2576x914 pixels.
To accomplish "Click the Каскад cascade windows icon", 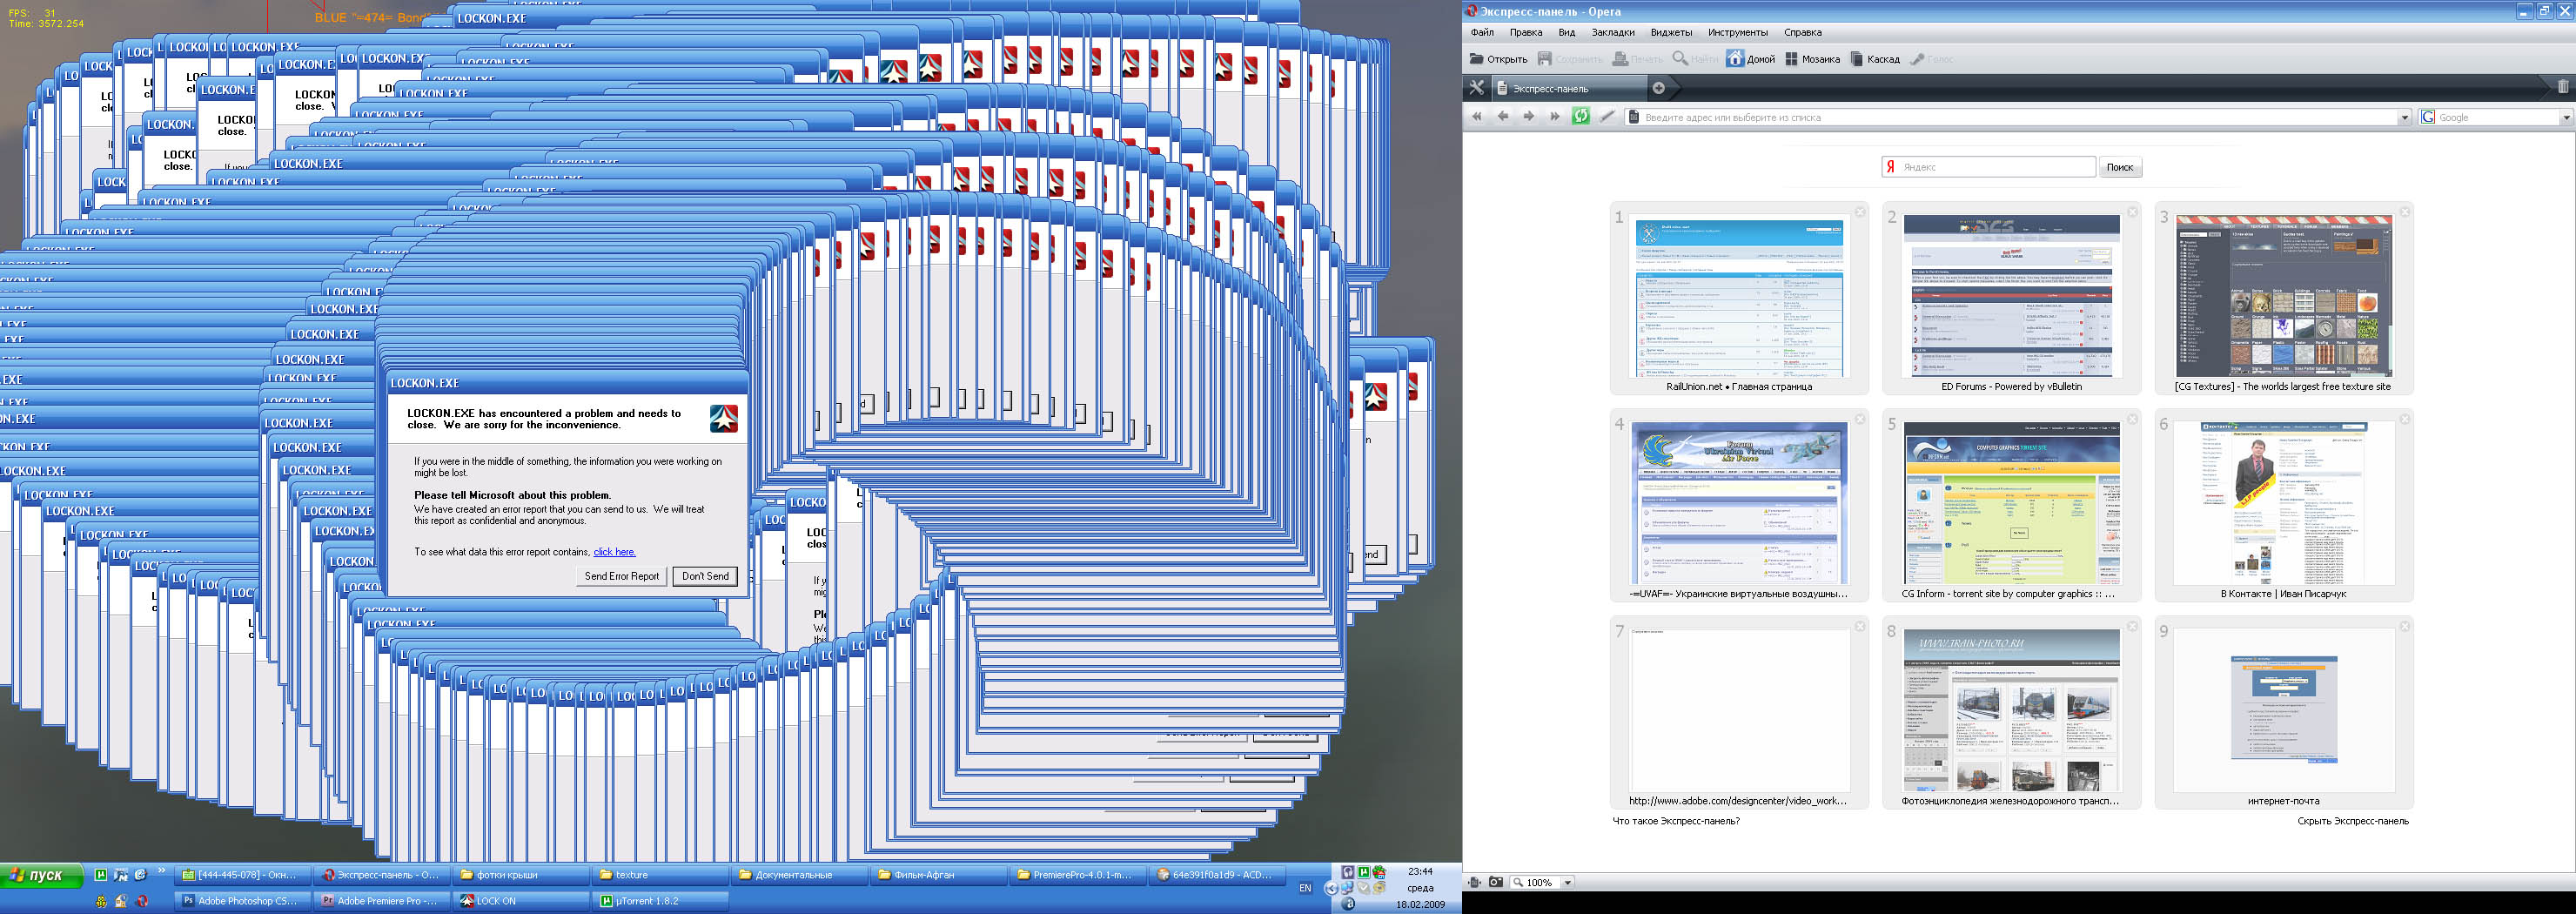I will click(1857, 59).
